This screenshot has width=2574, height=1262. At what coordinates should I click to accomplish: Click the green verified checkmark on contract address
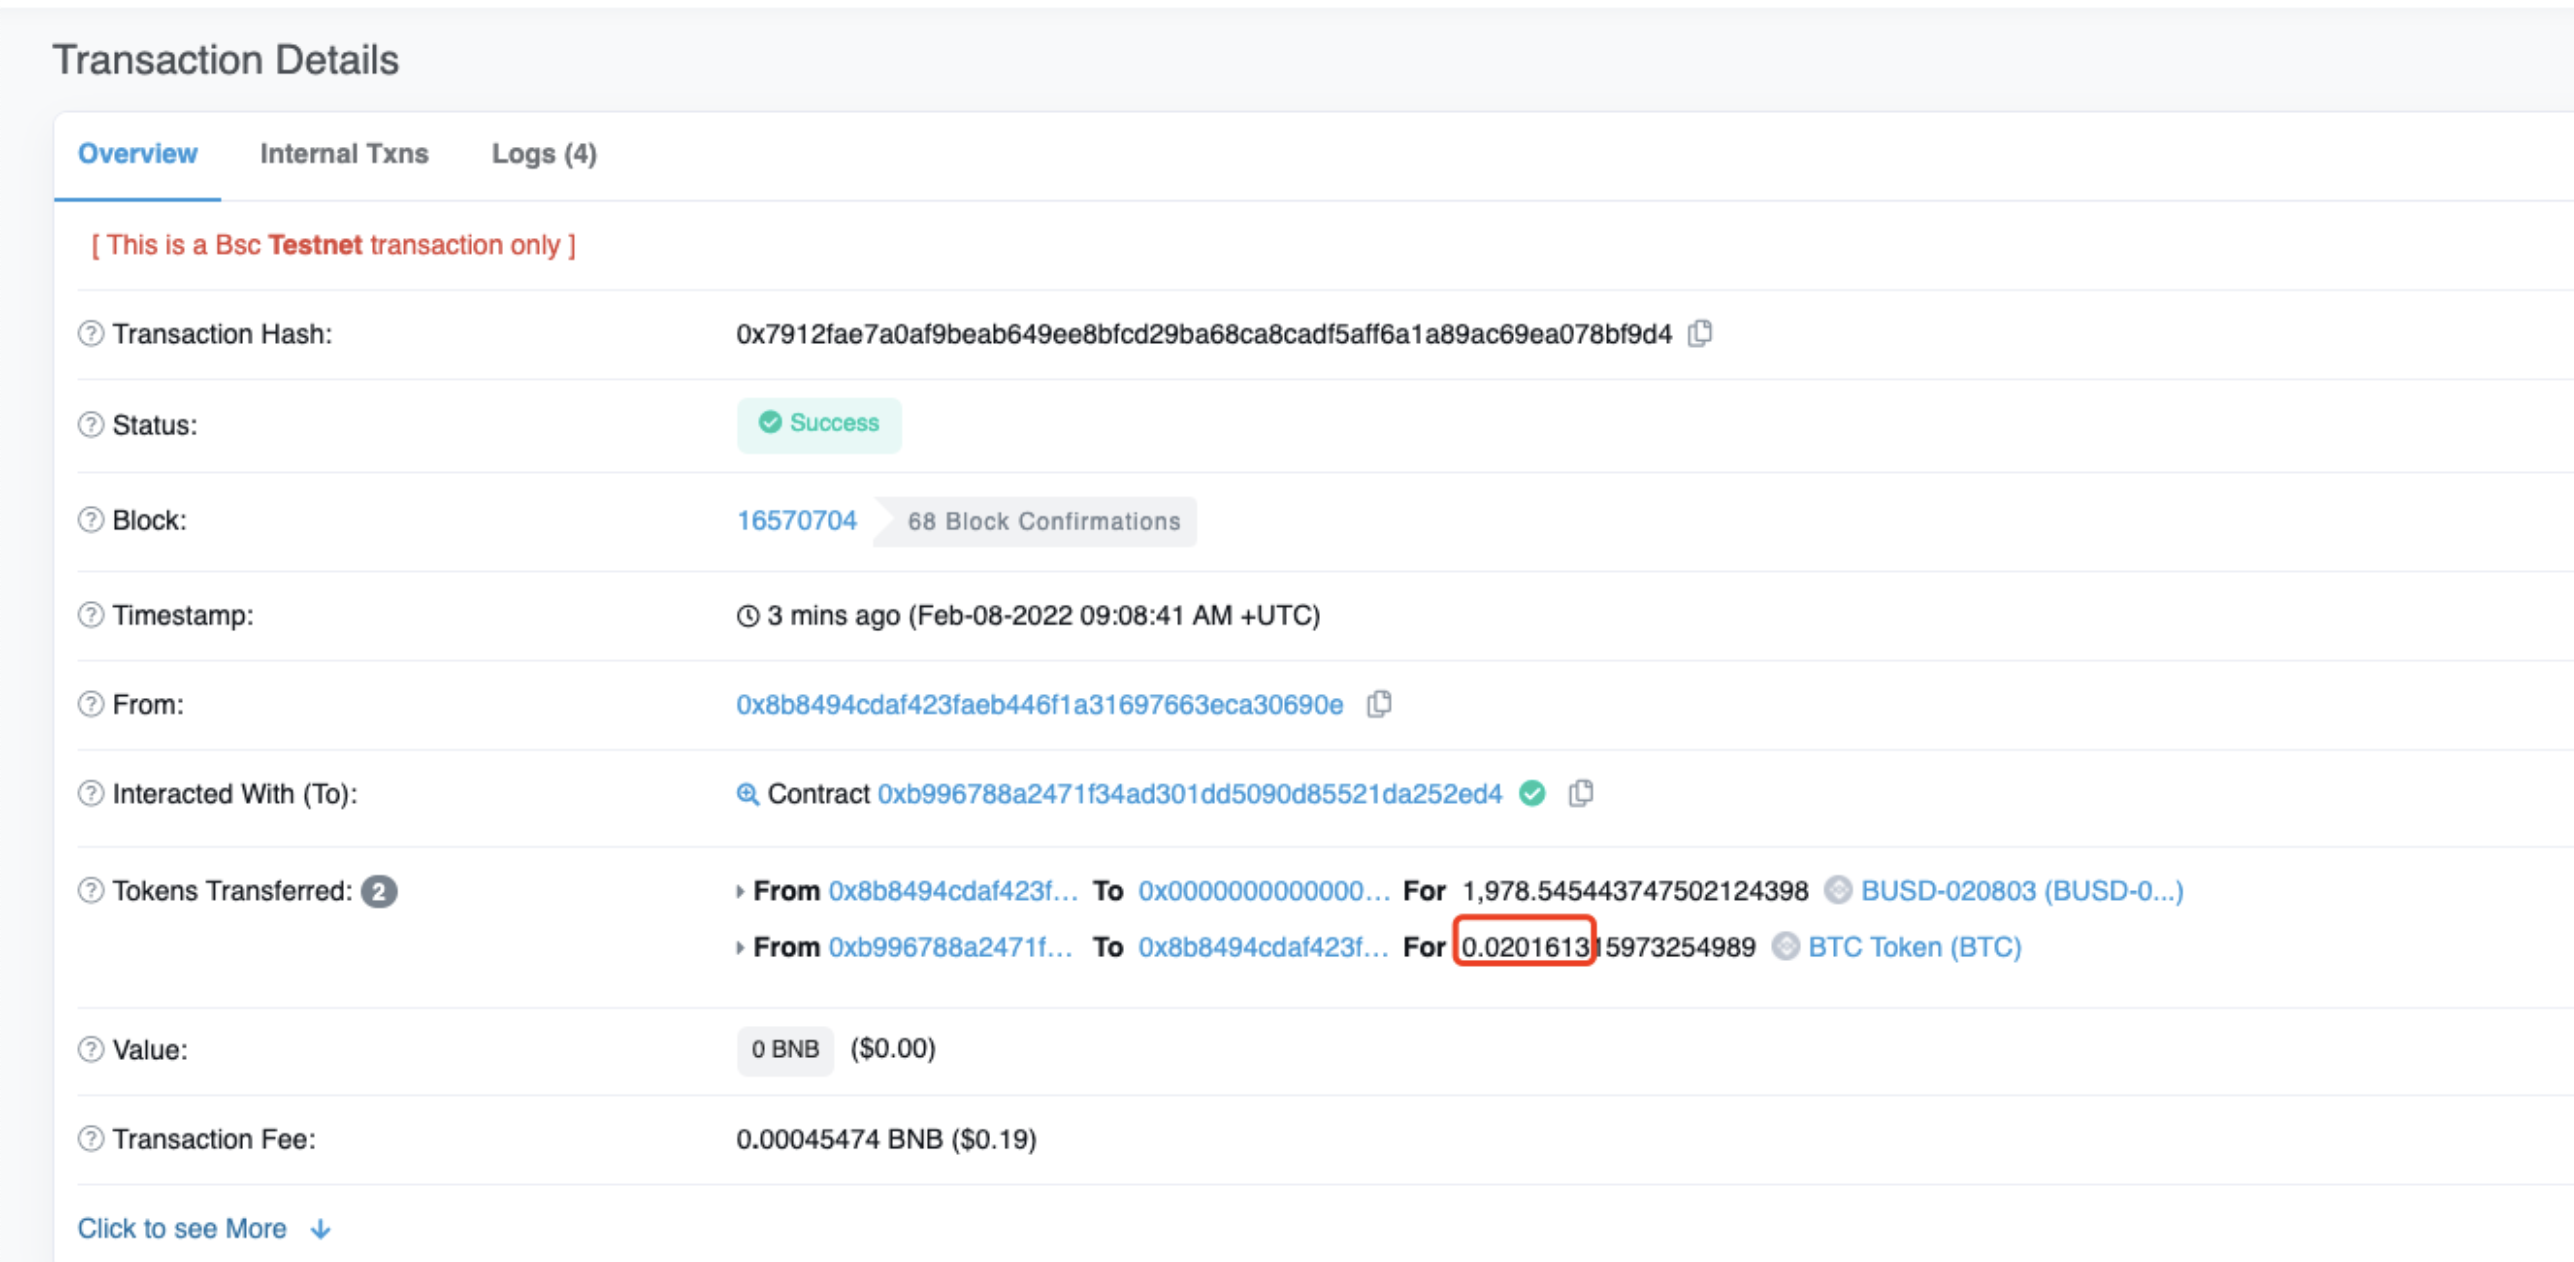1532,793
